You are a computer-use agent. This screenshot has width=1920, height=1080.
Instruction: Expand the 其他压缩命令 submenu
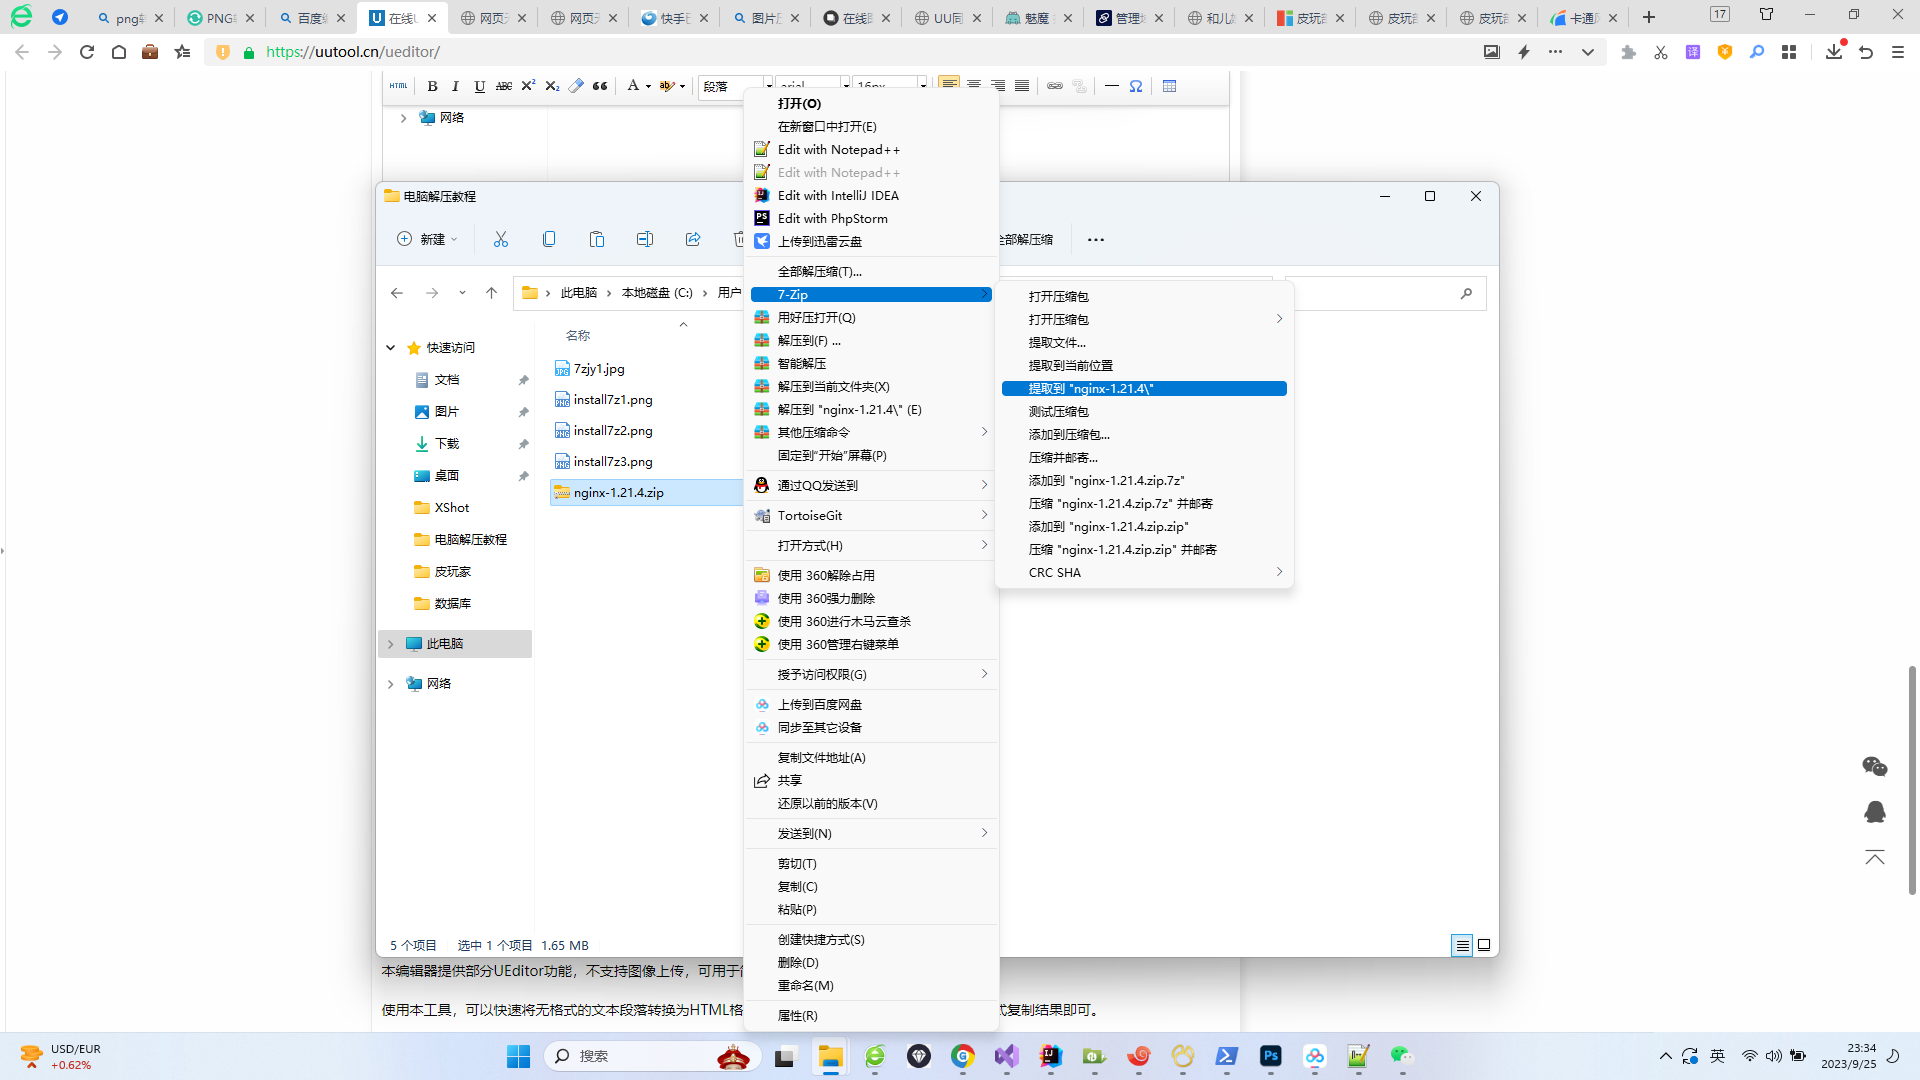871,432
